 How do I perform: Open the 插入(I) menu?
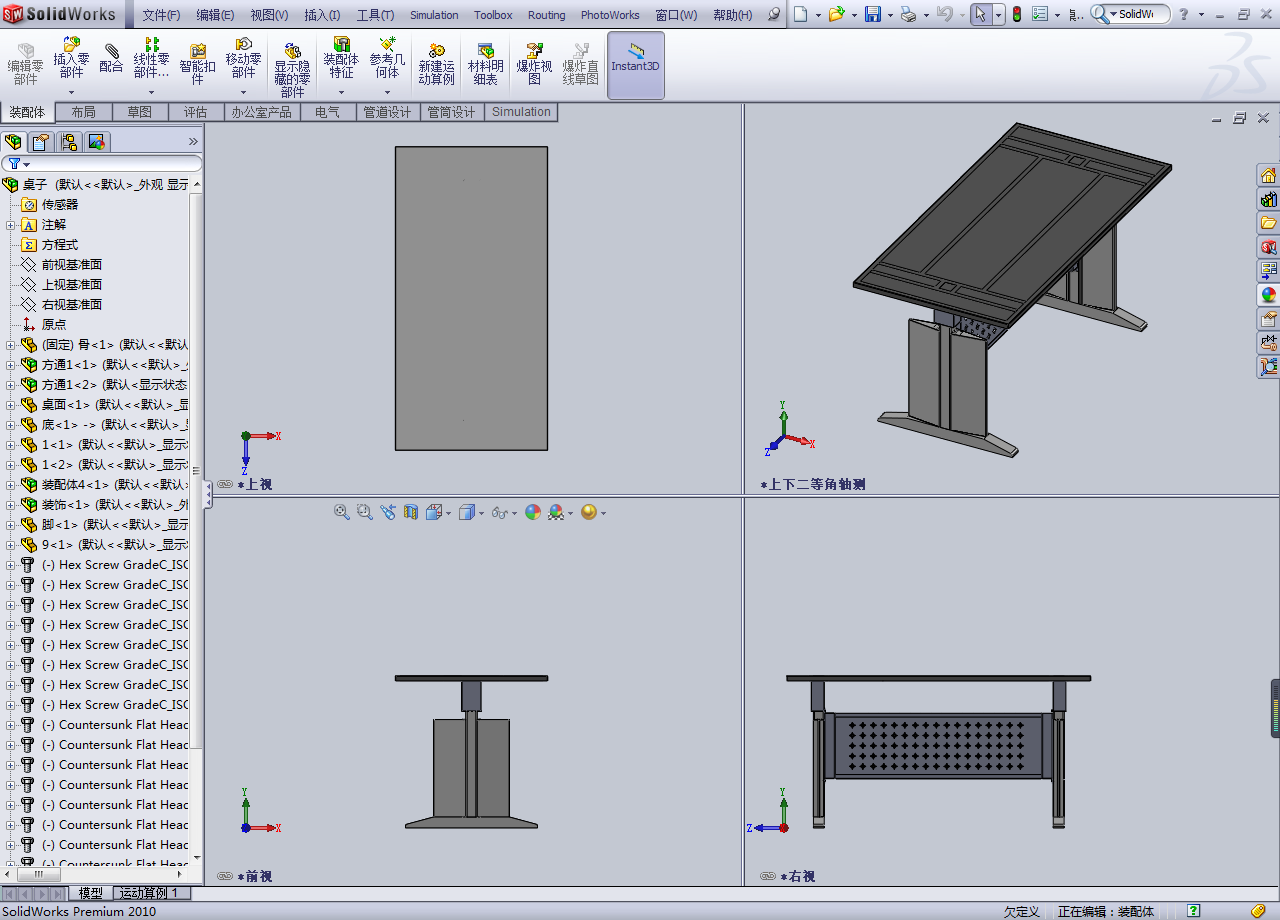pyautogui.click(x=322, y=15)
